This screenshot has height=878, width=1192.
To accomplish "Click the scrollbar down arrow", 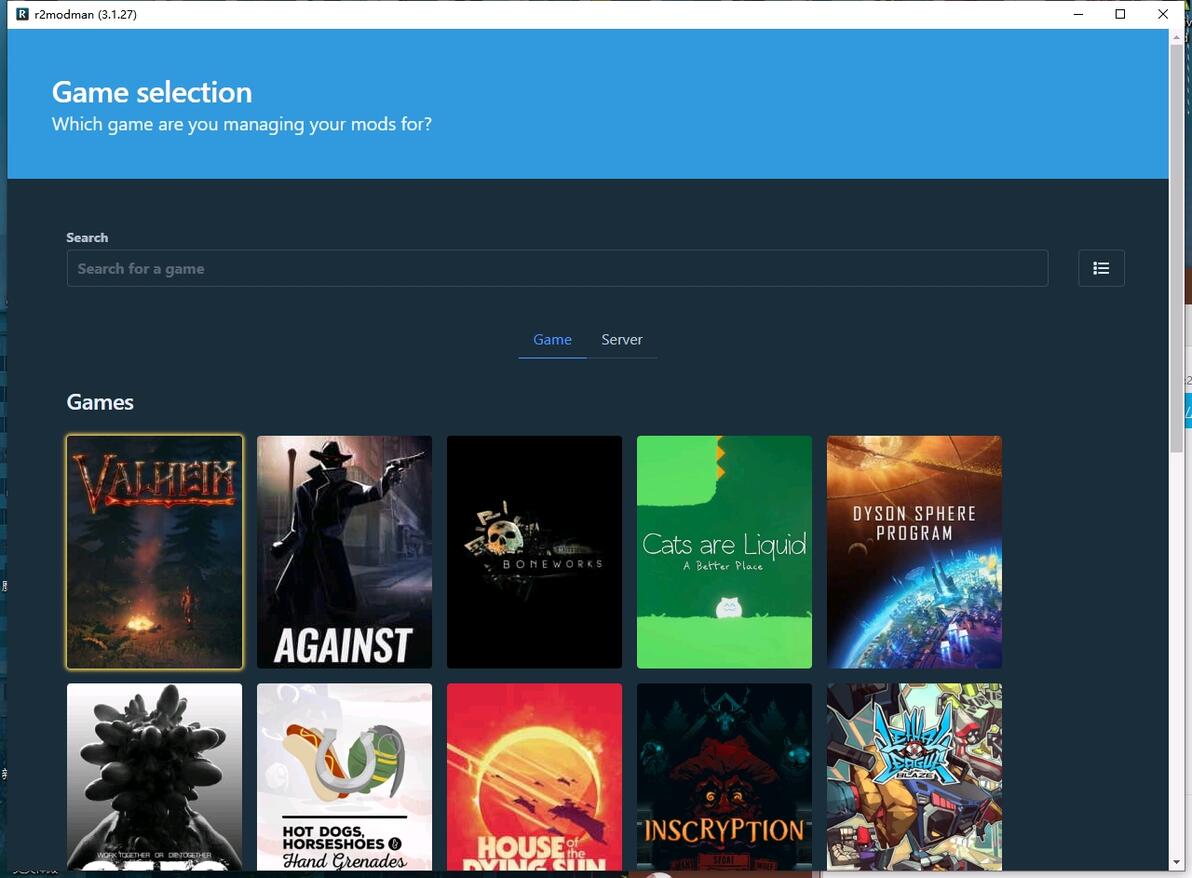I will (1176, 863).
